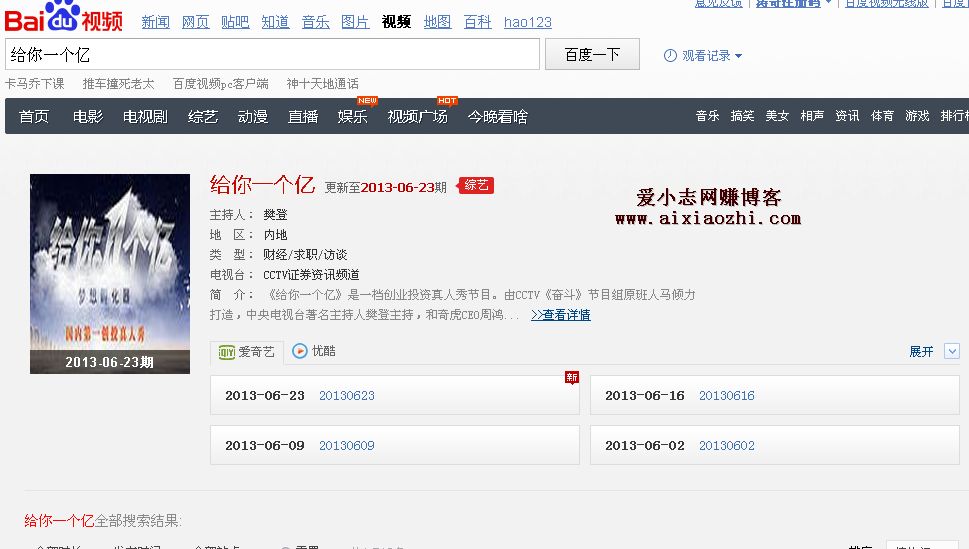
Task: Open the 贴吧 link
Action: coord(235,22)
